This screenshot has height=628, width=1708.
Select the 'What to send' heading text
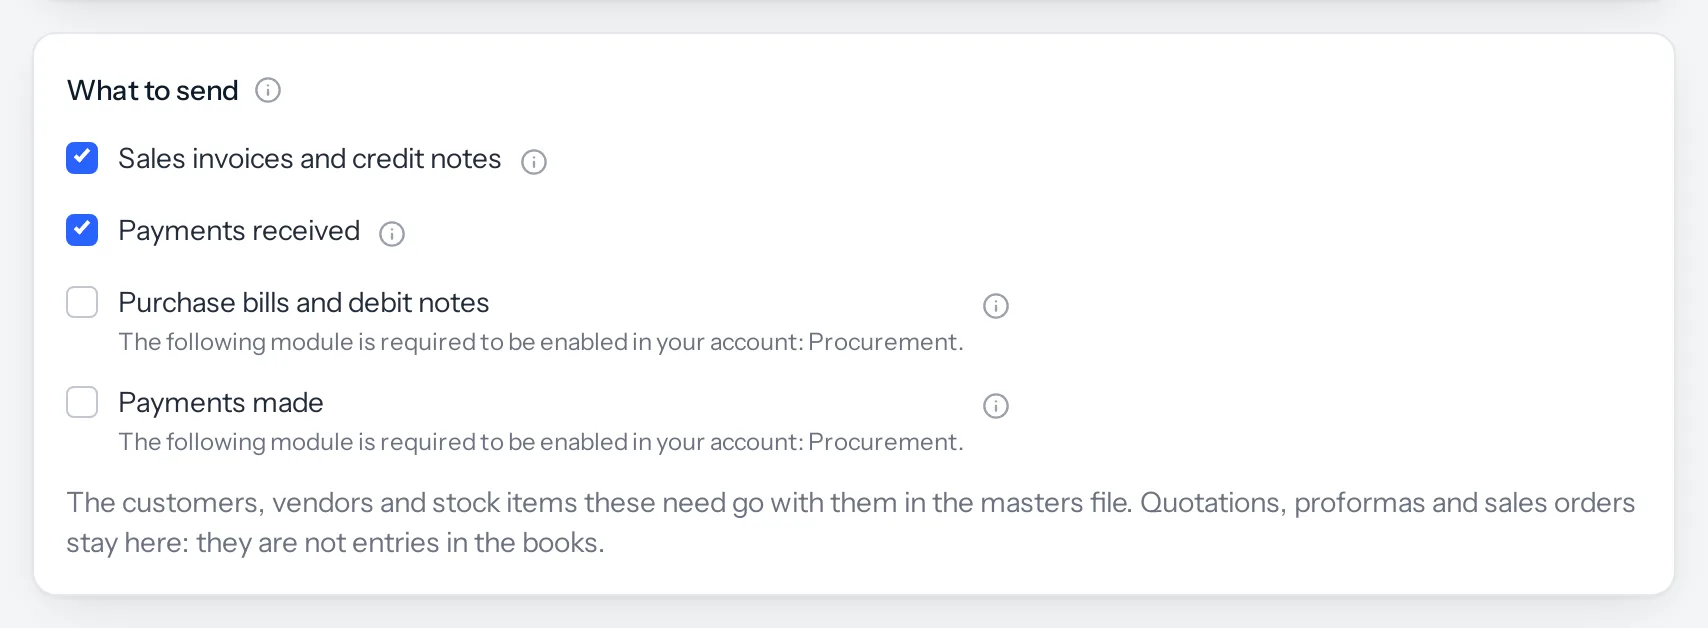click(x=153, y=91)
